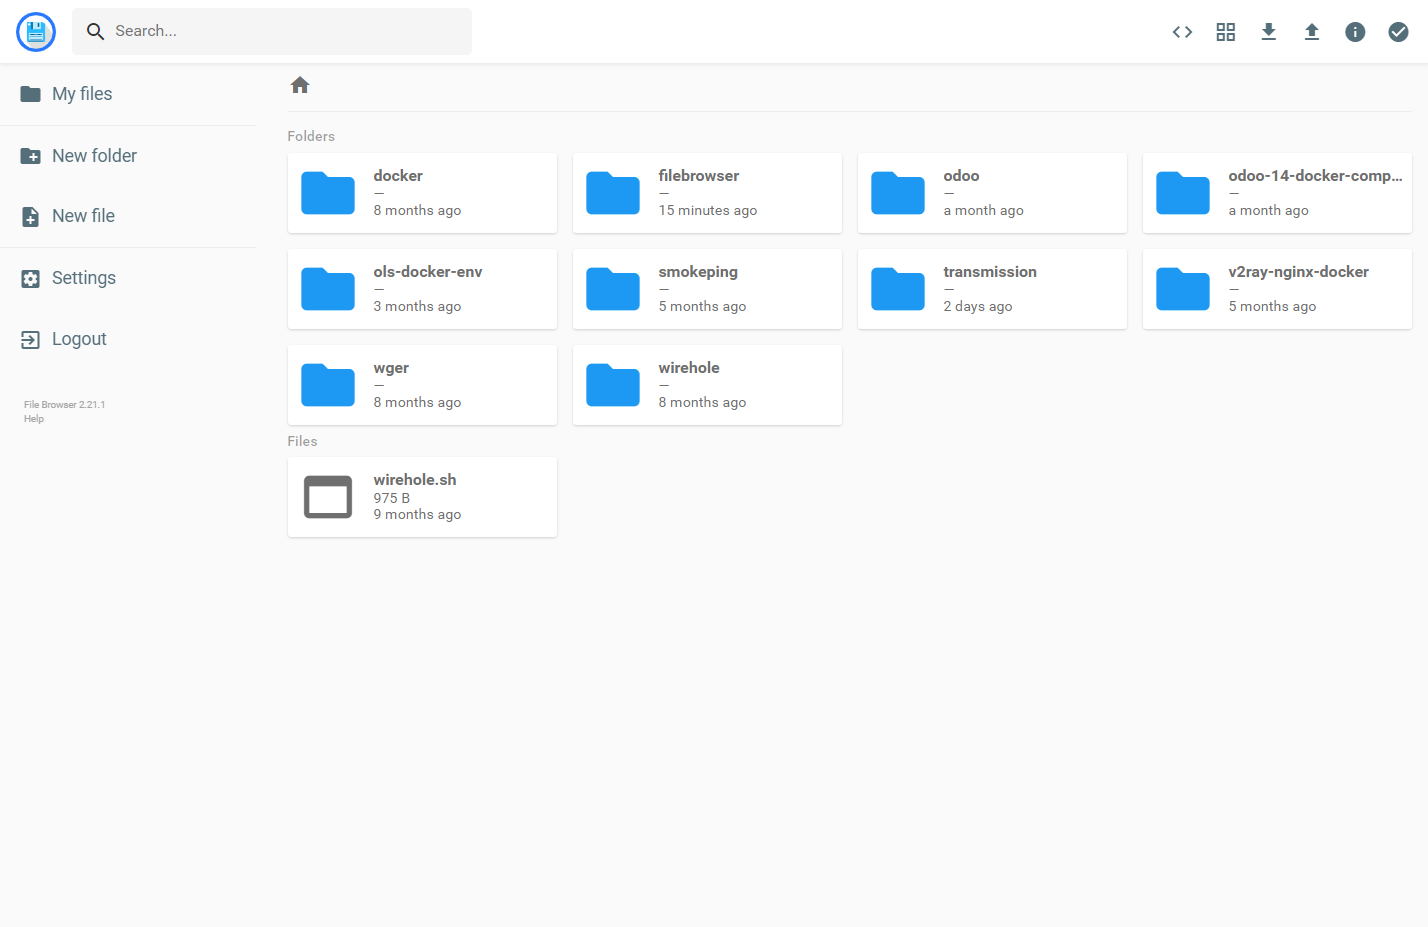Open Settings from the sidebar
1428x927 pixels.
tap(128, 278)
